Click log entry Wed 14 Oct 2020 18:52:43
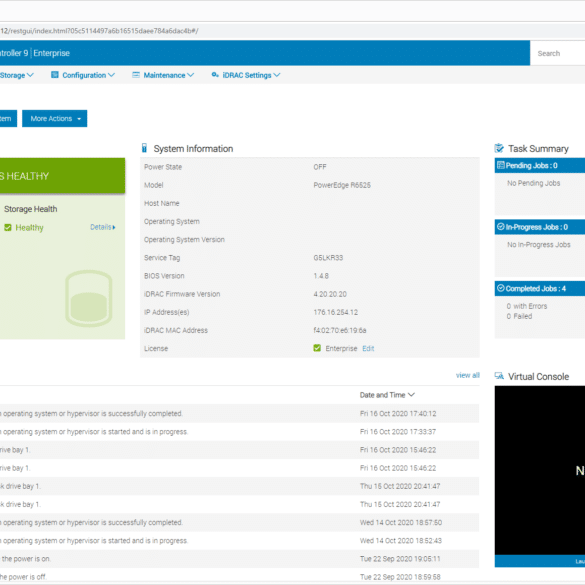The image size is (585, 585). pos(240,541)
